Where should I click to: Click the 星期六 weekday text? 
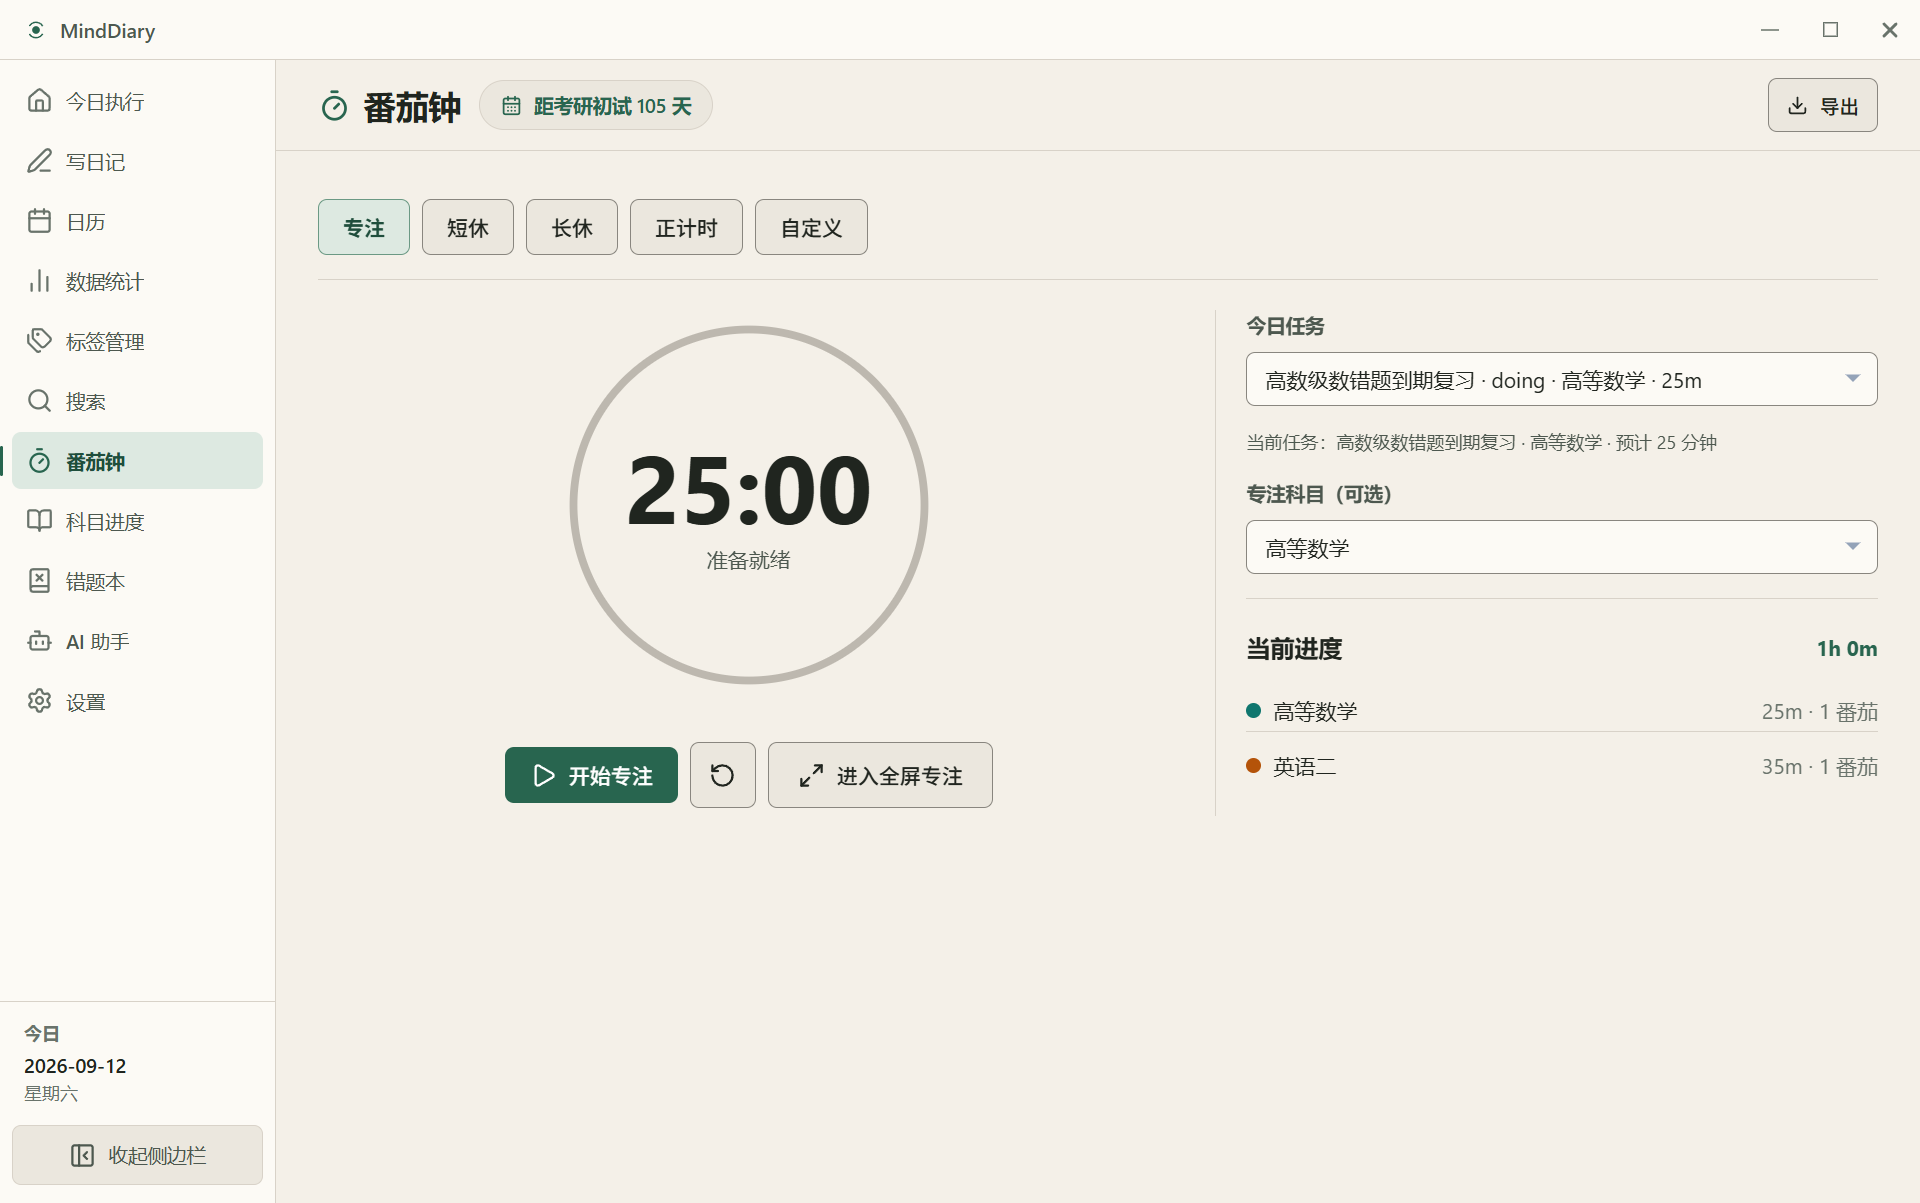pos(51,1094)
